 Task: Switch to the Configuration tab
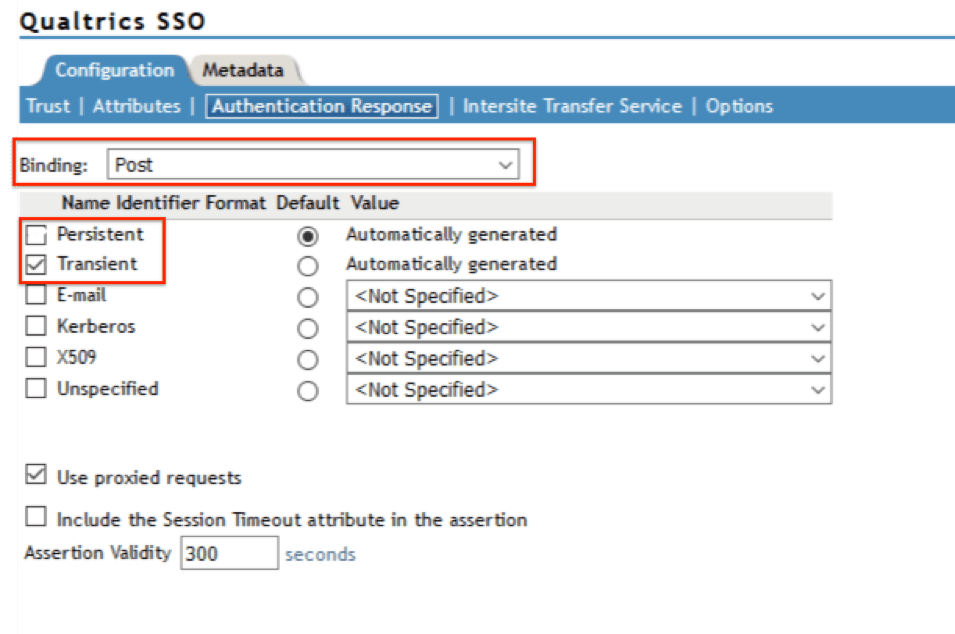(116, 70)
